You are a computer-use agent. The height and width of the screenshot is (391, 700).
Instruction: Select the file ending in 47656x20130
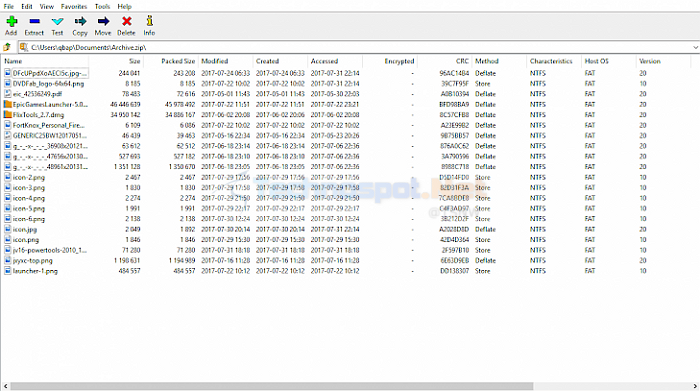(50, 157)
